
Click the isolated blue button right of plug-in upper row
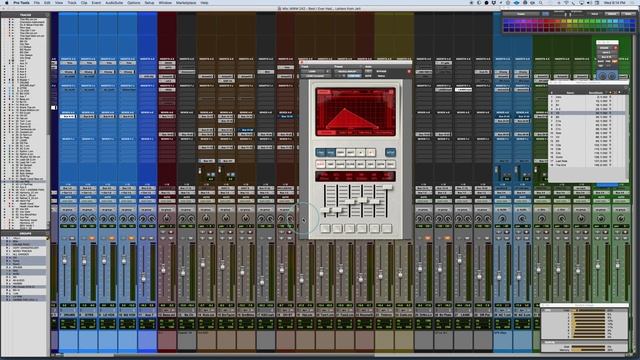tap(390, 153)
